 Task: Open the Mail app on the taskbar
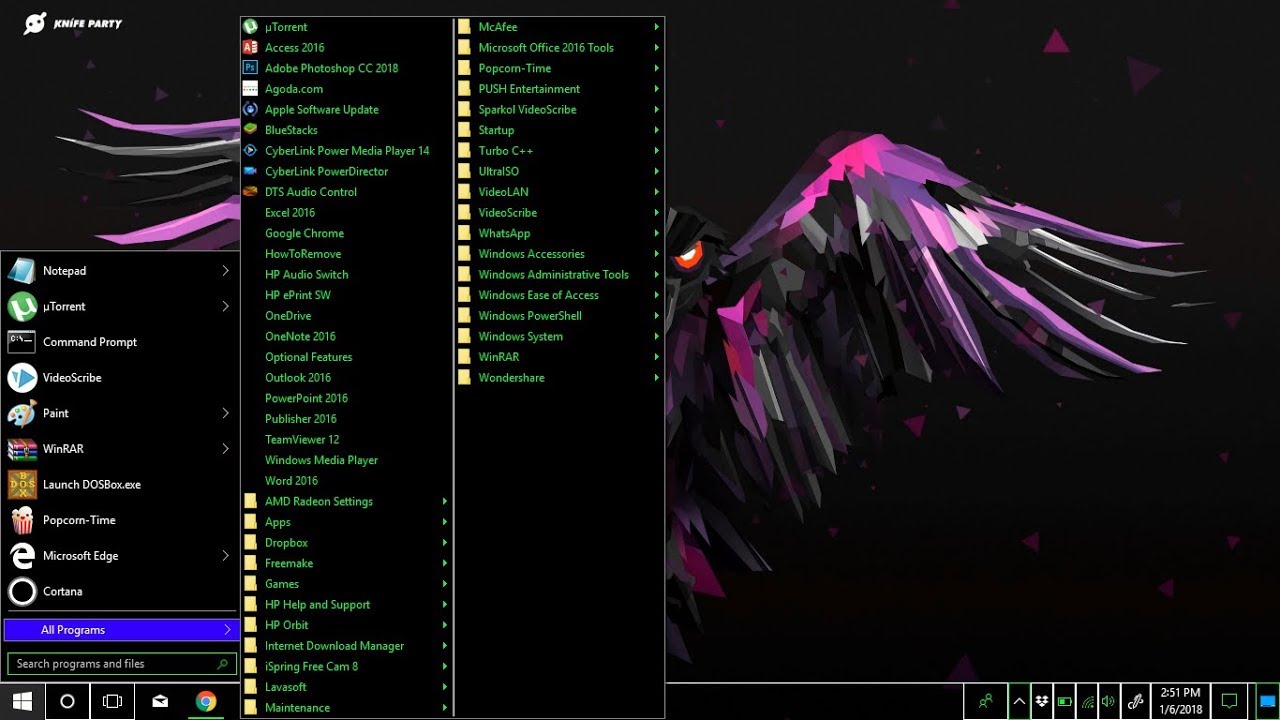tap(160, 701)
